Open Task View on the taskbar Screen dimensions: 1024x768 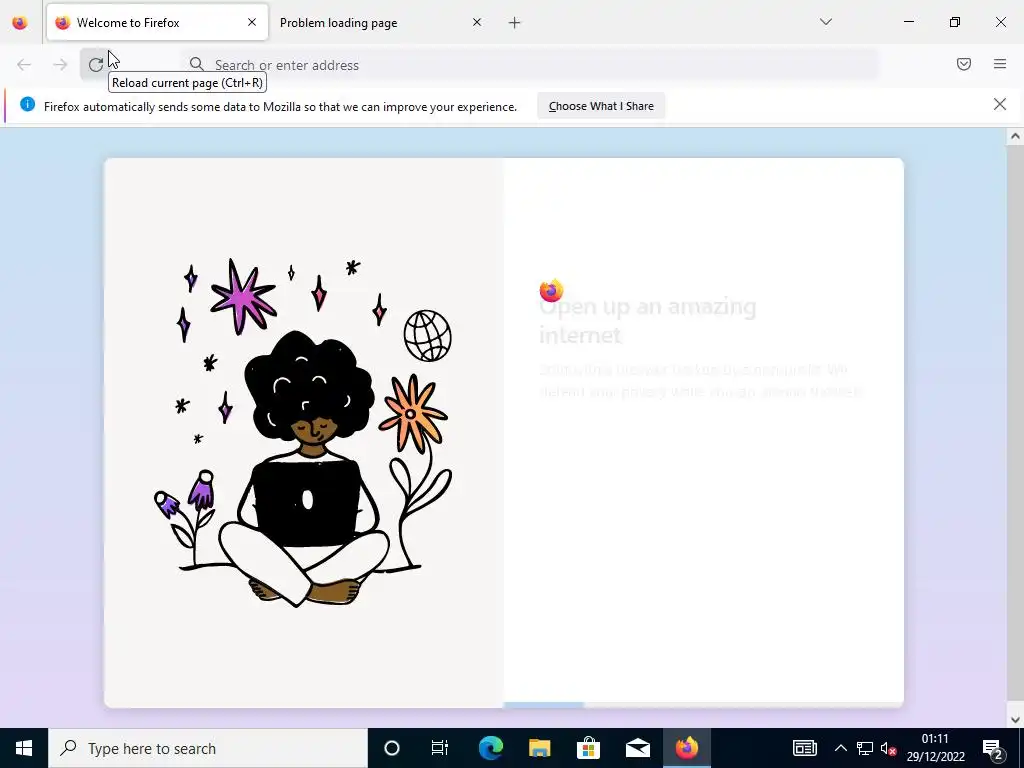[440, 748]
